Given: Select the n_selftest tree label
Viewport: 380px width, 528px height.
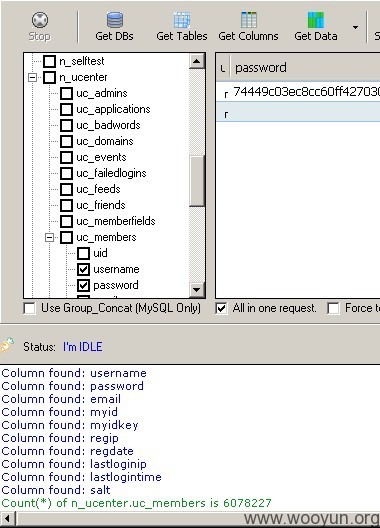Looking at the screenshot, I should coord(82,61).
